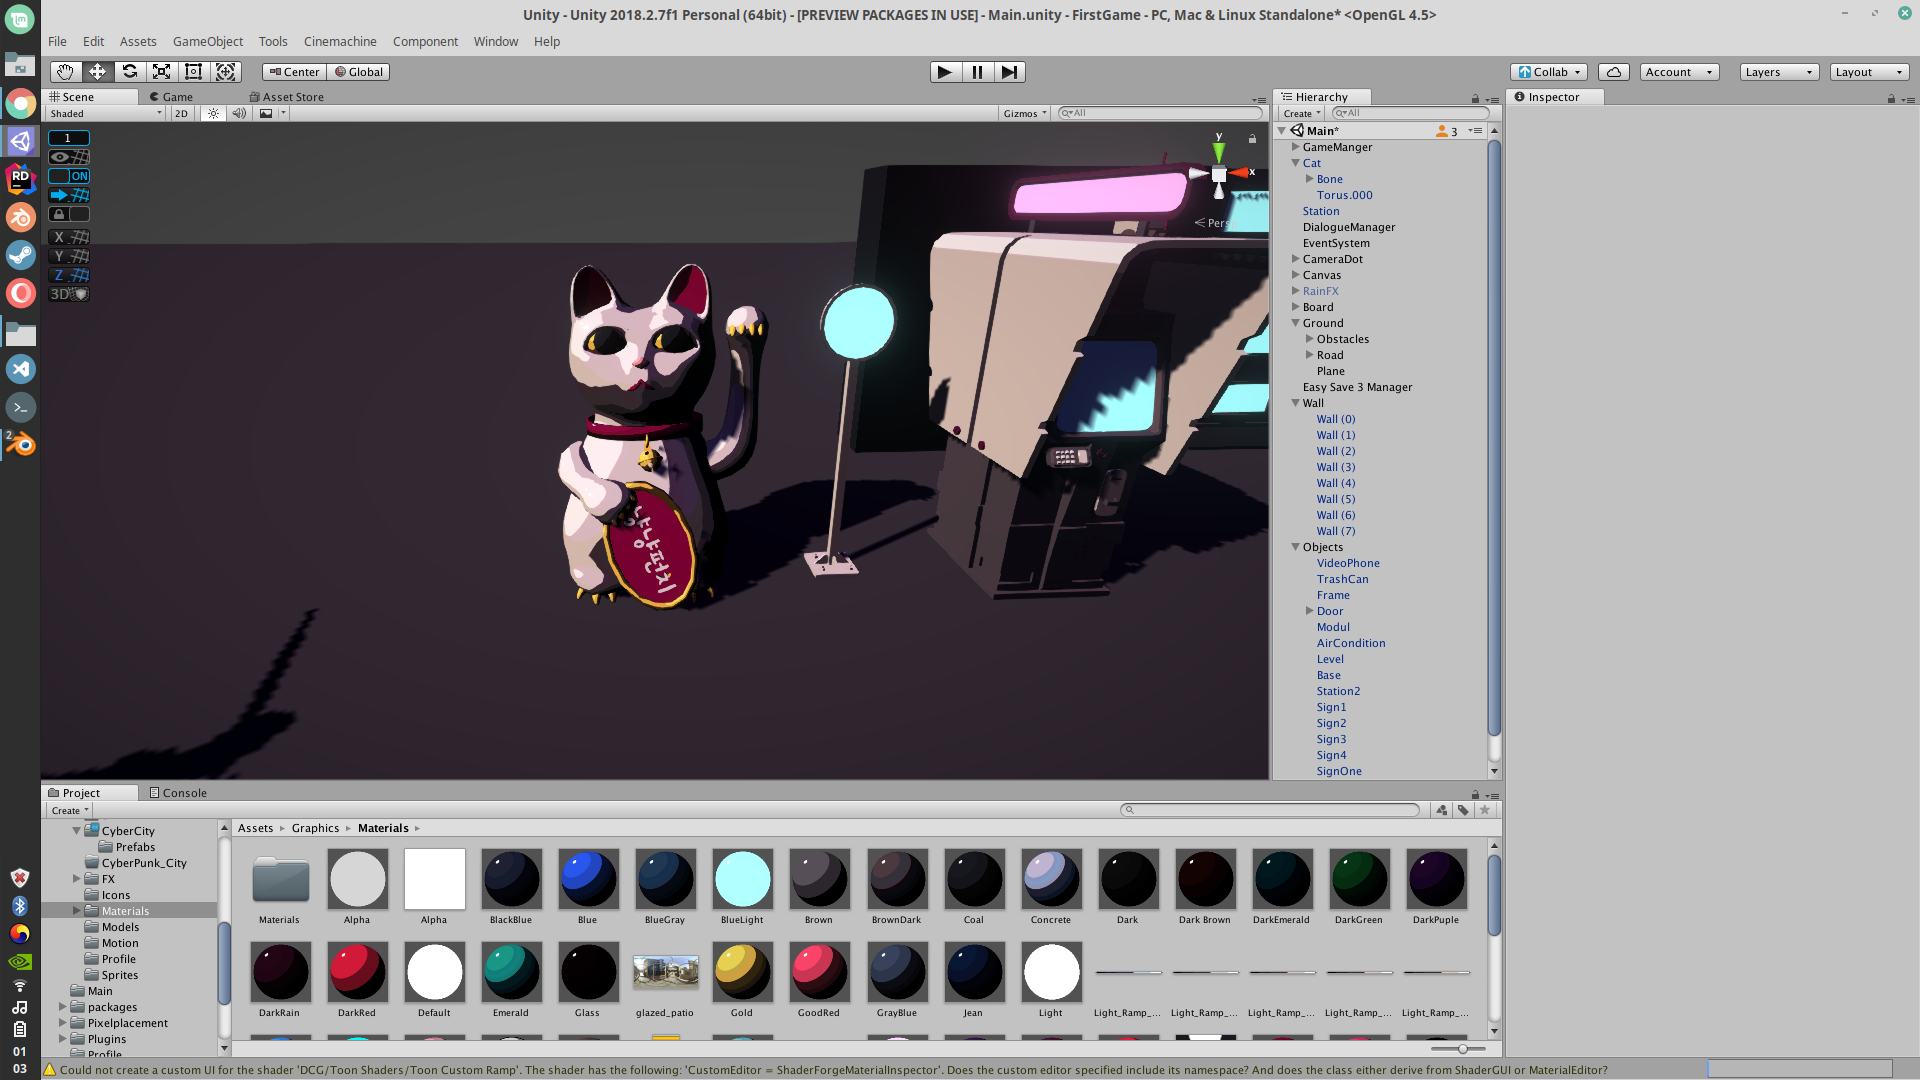Open the Cinemachine menu
The image size is (1920, 1080).
click(x=340, y=41)
